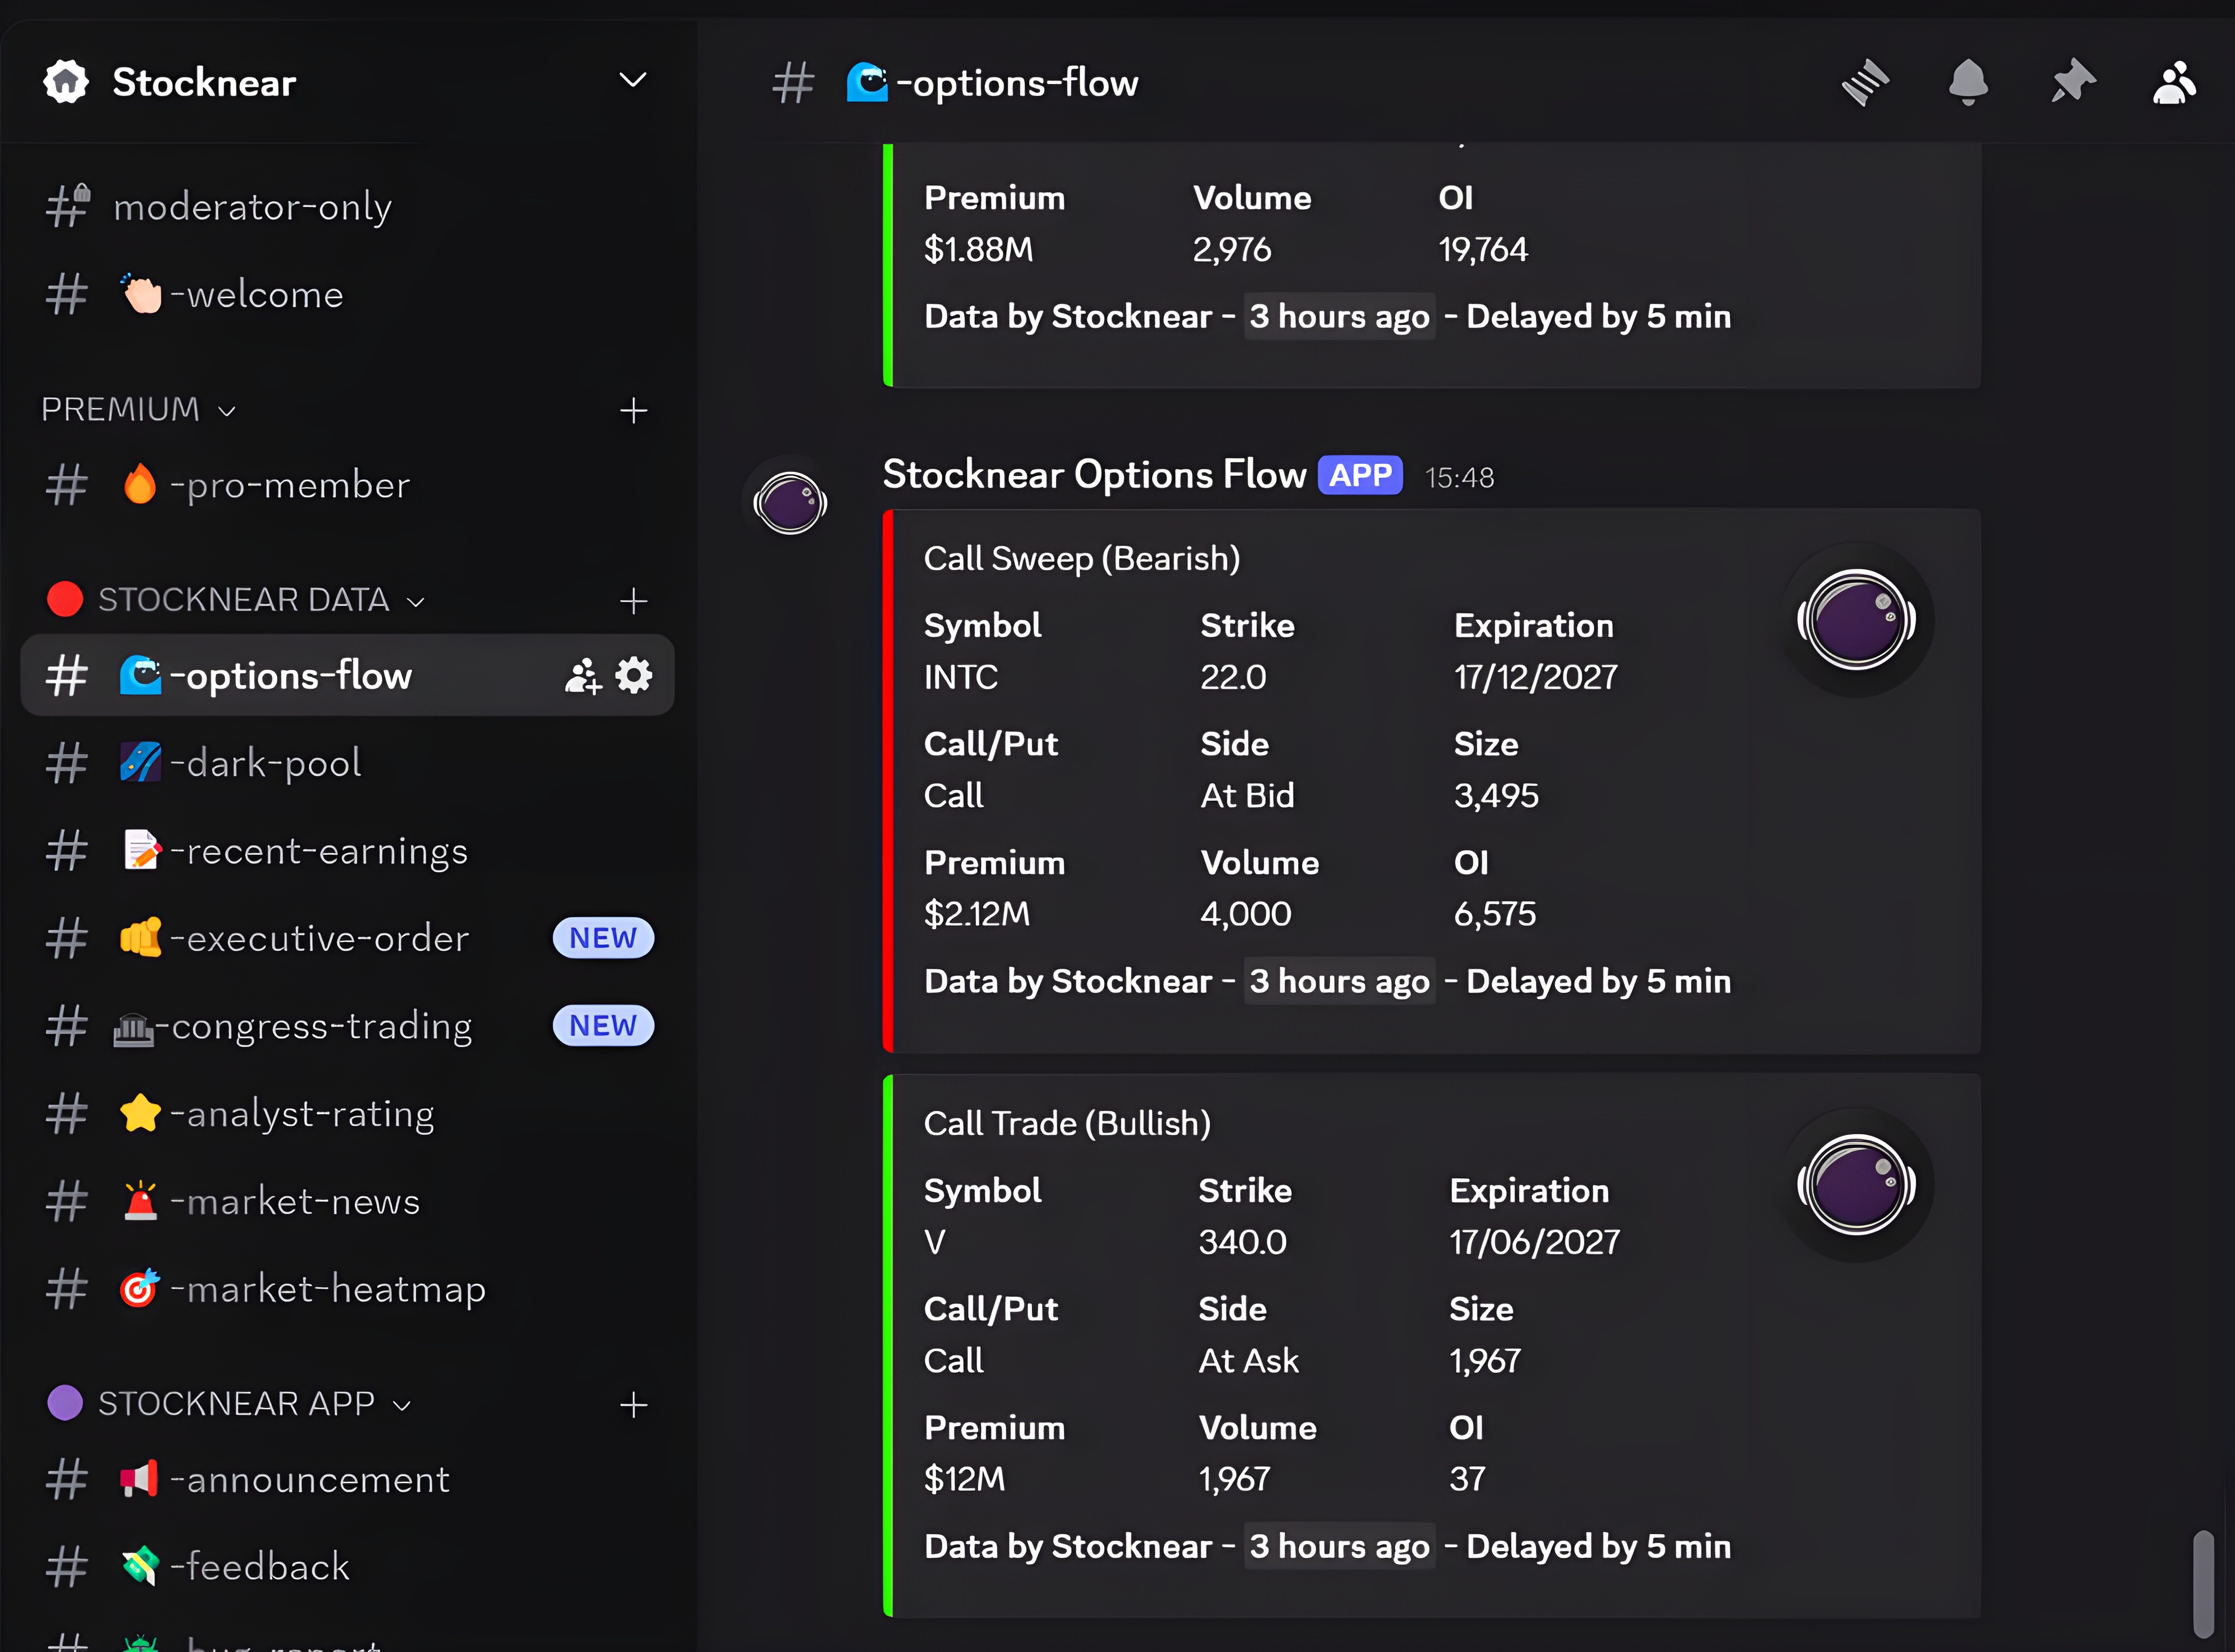Click Stocknear Options Flow username link
Image resolution: width=2235 pixels, height=1652 pixels.
point(1094,475)
